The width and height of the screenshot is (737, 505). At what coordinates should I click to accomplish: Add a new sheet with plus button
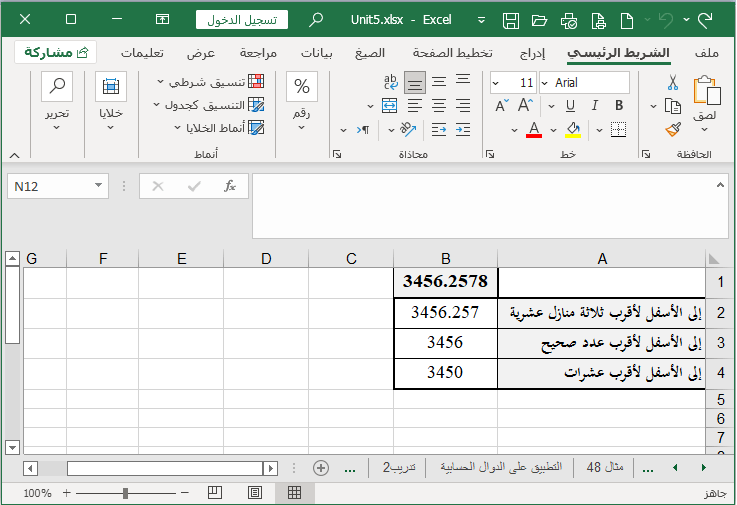pyautogui.click(x=321, y=467)
